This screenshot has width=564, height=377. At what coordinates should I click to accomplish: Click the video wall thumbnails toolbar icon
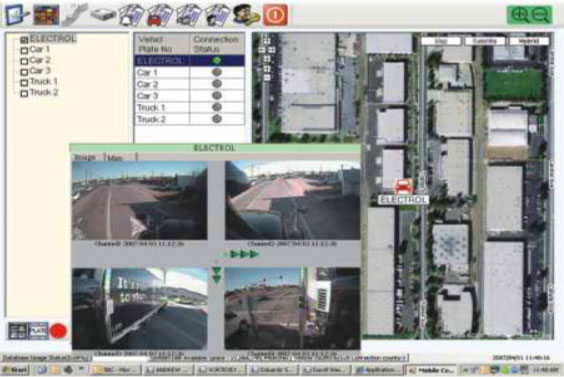tap(46, 15)
